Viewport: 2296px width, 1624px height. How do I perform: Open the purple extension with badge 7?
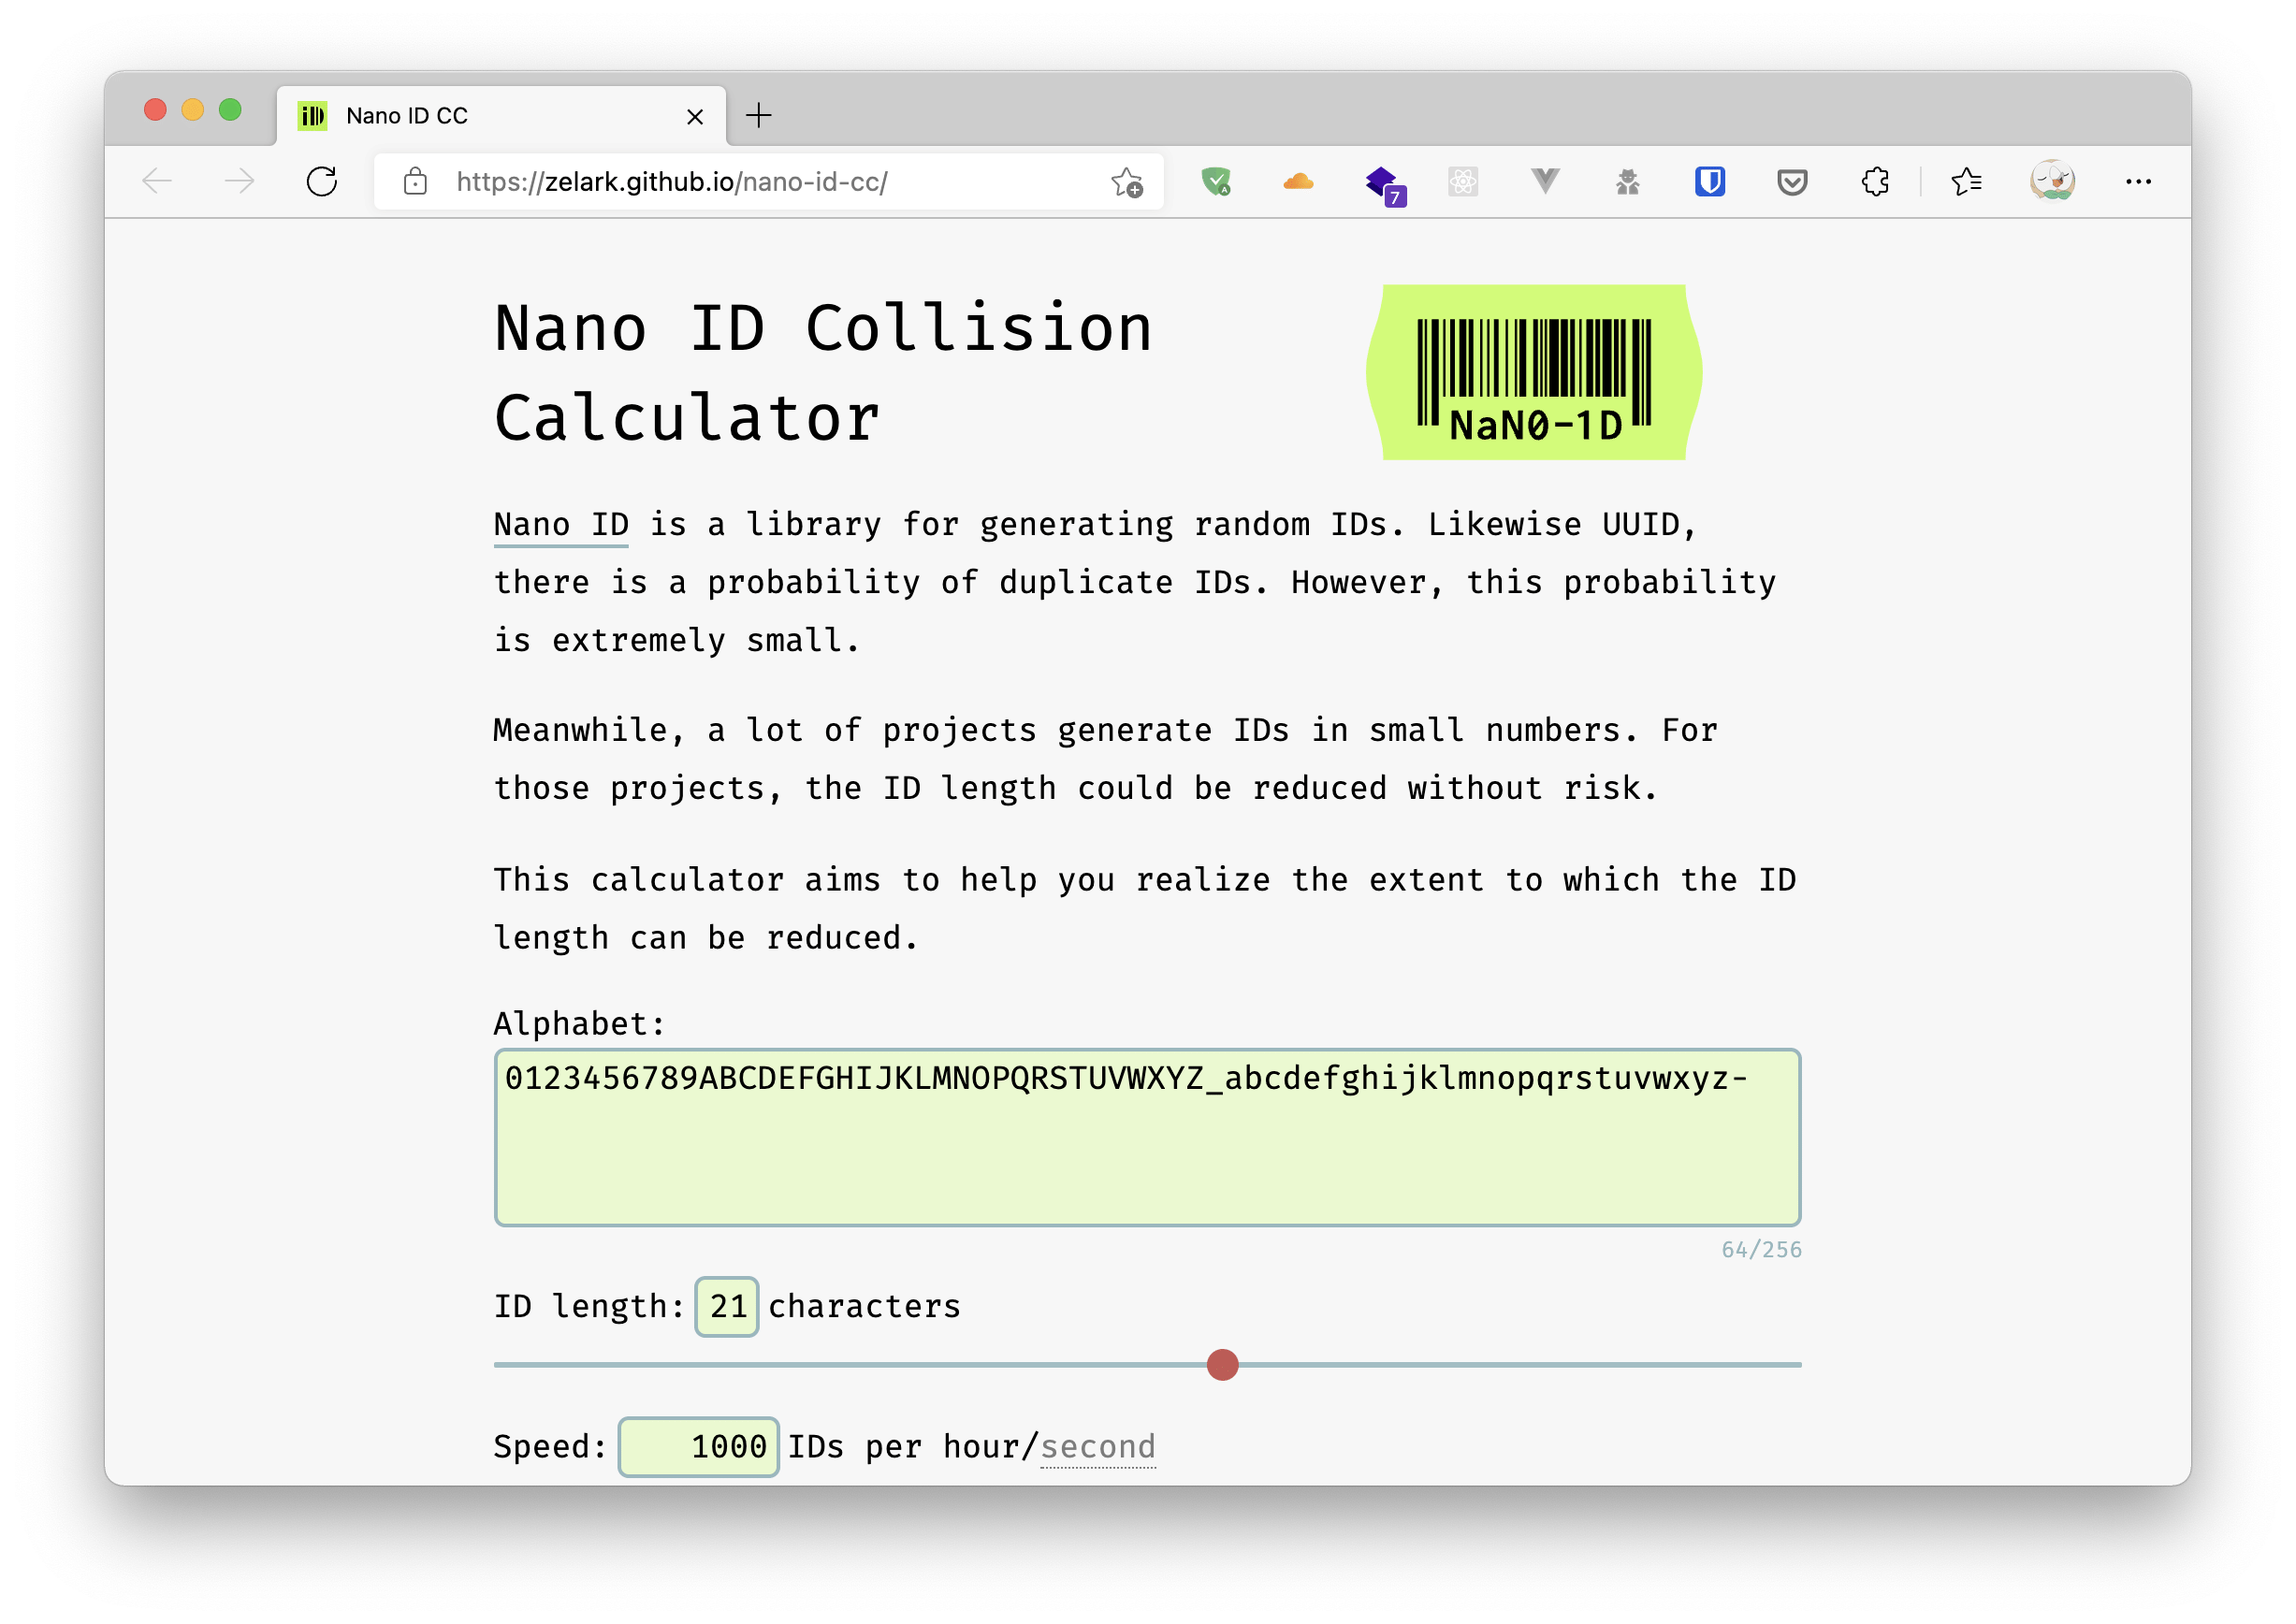[1385, 184]
